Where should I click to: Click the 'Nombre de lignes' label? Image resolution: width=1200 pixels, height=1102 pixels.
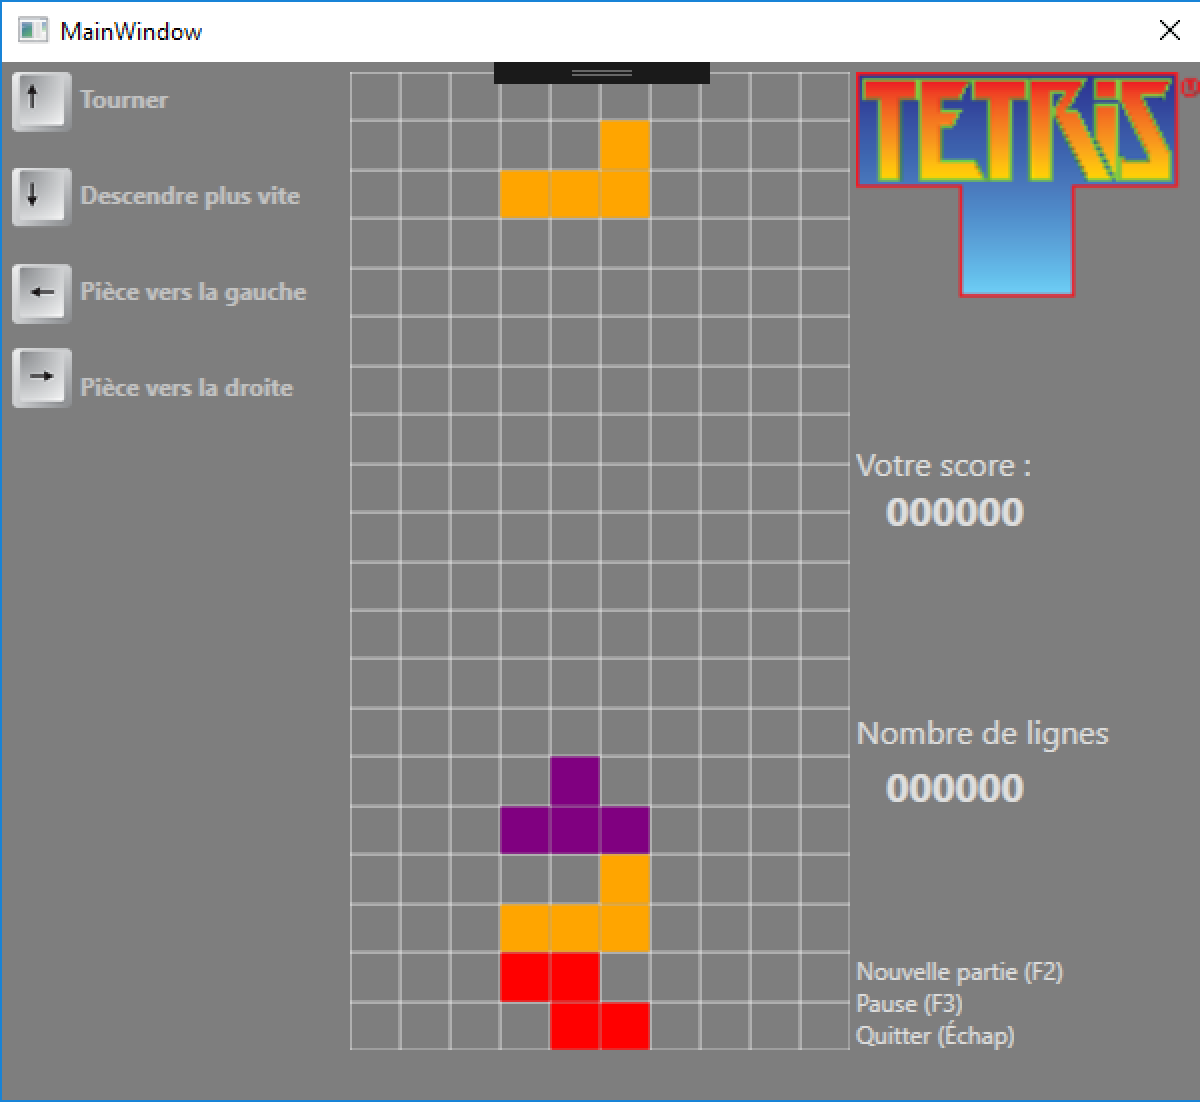(982, 733)
